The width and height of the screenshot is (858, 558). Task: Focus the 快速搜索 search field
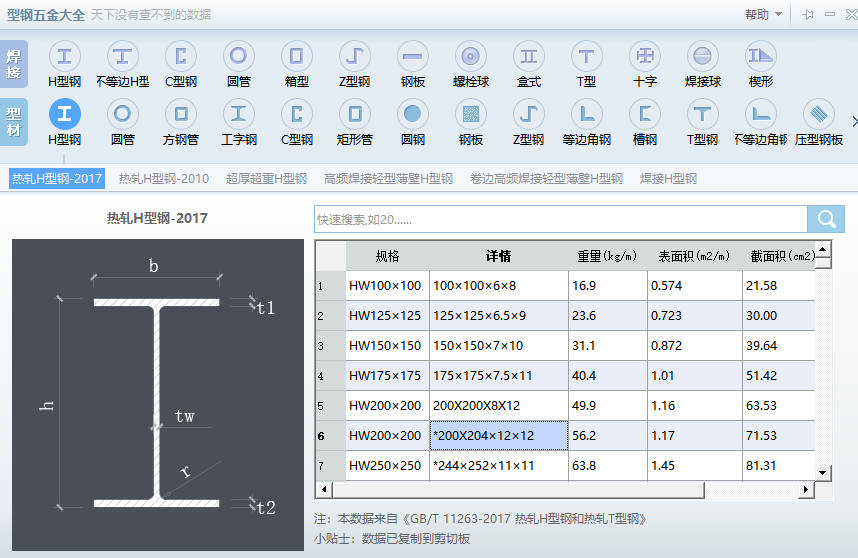(x=561, y=219)
